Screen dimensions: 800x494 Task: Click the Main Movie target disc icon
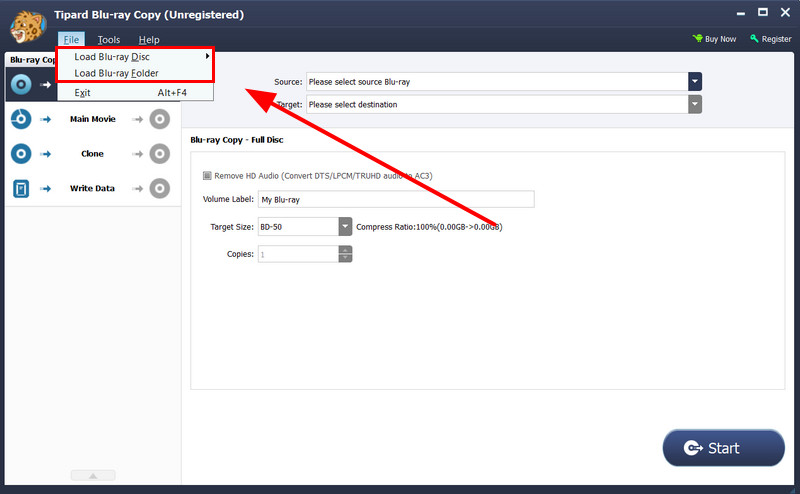(160, 119)
